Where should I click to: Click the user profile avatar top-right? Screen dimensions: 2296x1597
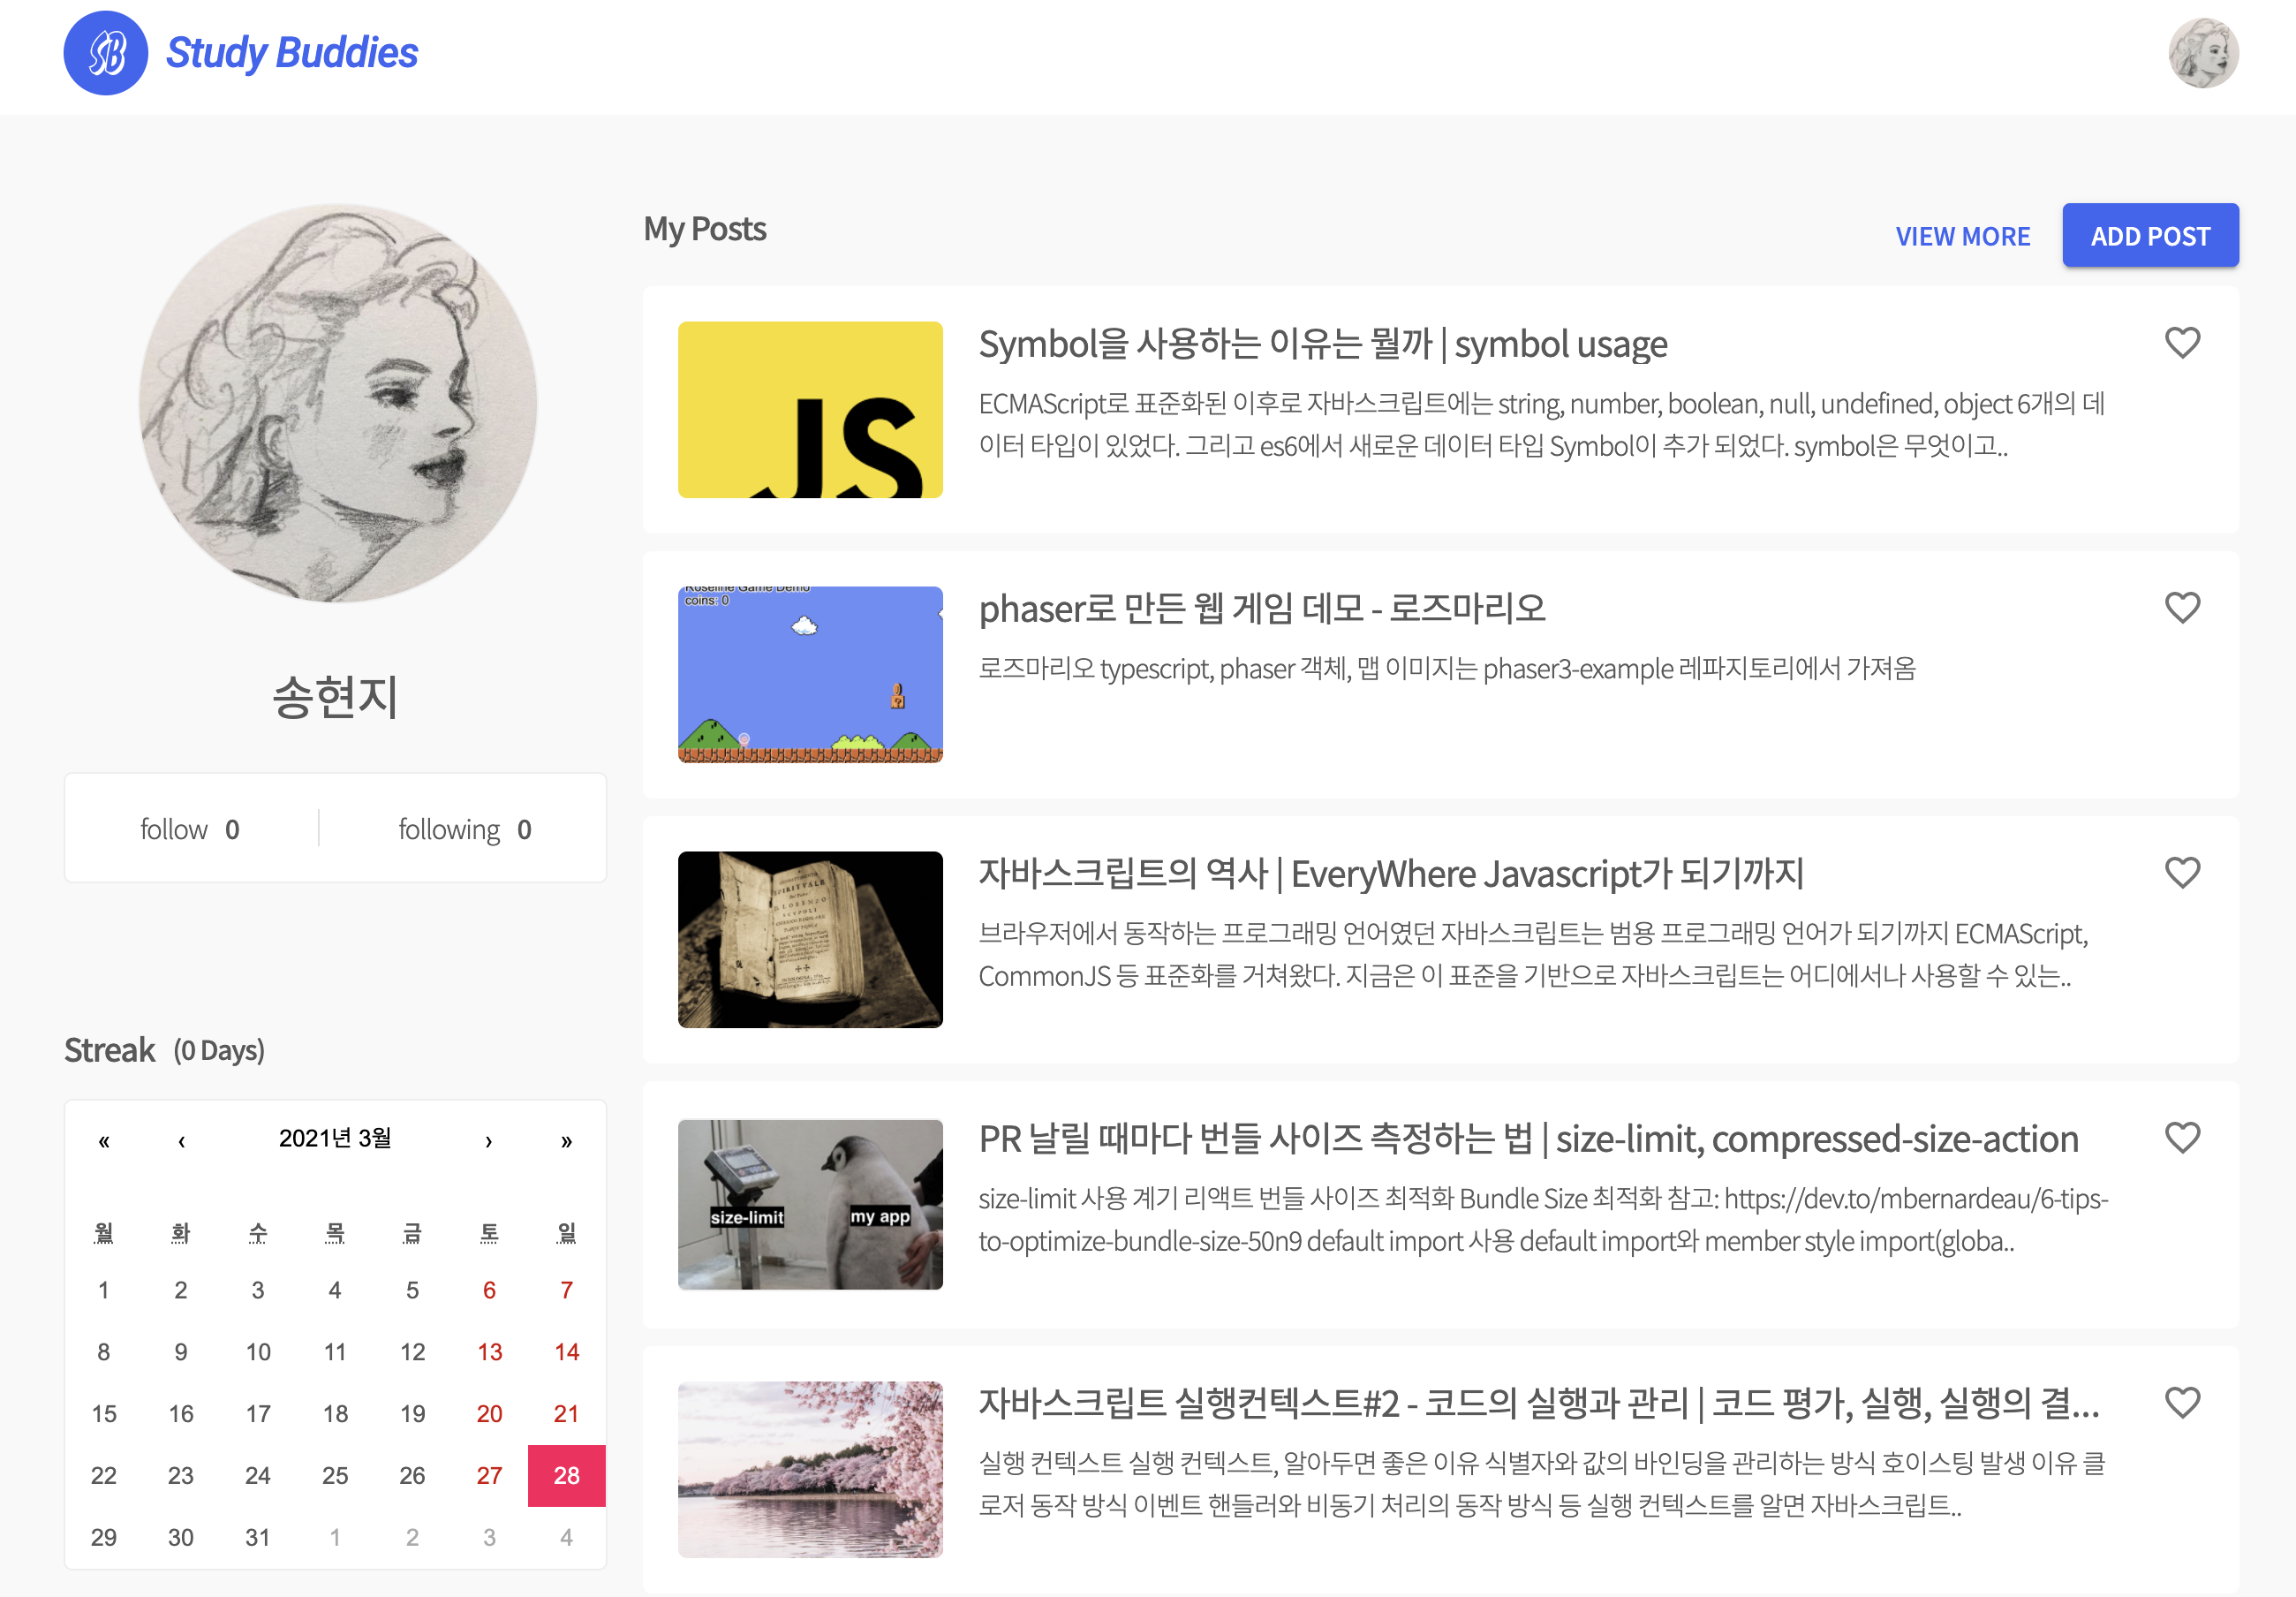coord(2205,52)
